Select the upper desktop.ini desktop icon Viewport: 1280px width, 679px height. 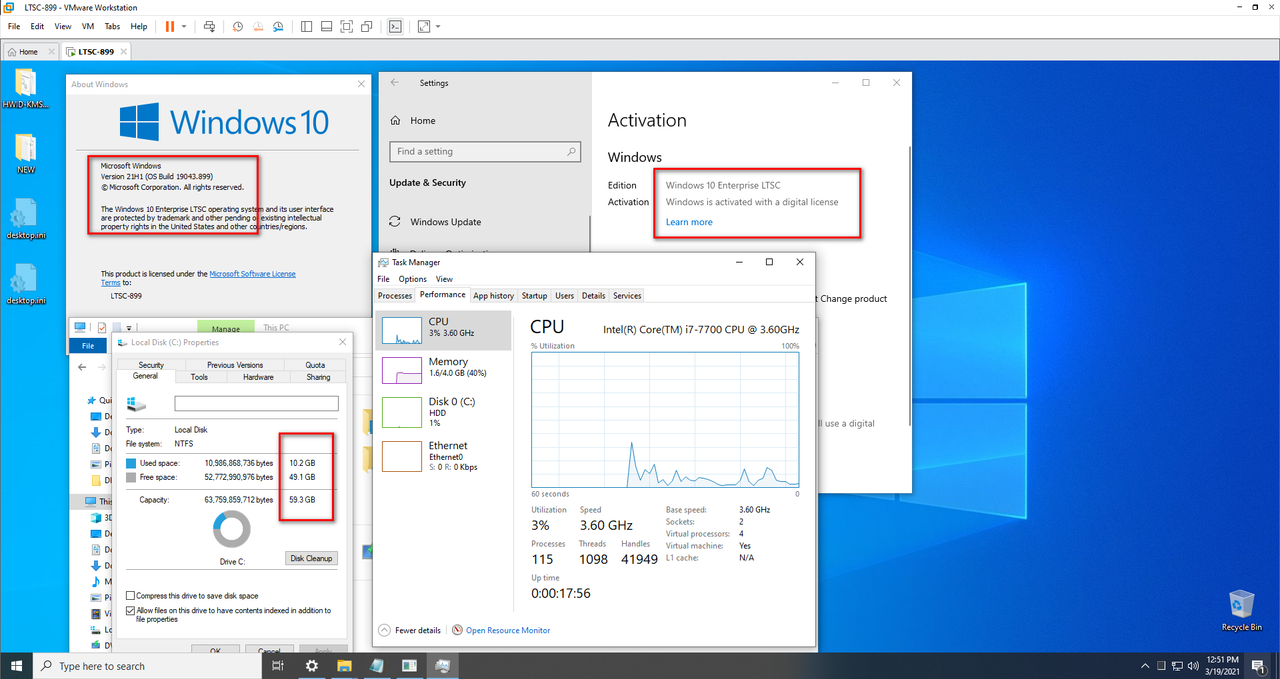click(25, 219)
